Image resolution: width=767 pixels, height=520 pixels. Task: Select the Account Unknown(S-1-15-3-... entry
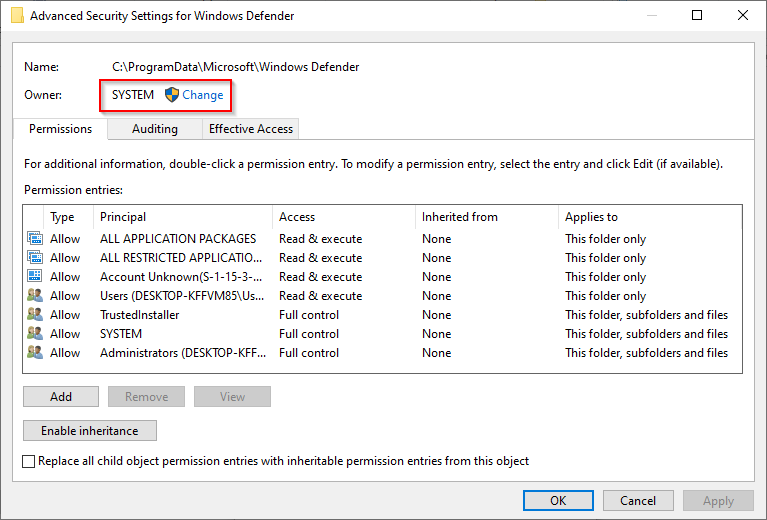(181, 277)
